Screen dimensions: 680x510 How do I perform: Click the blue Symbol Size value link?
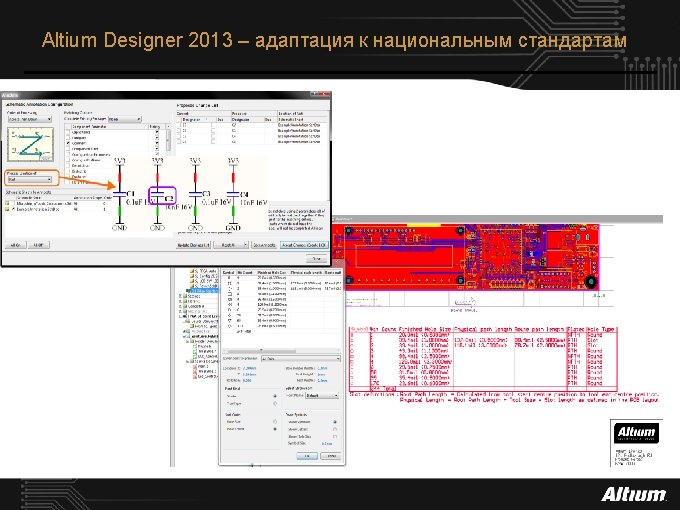[327, 444]
